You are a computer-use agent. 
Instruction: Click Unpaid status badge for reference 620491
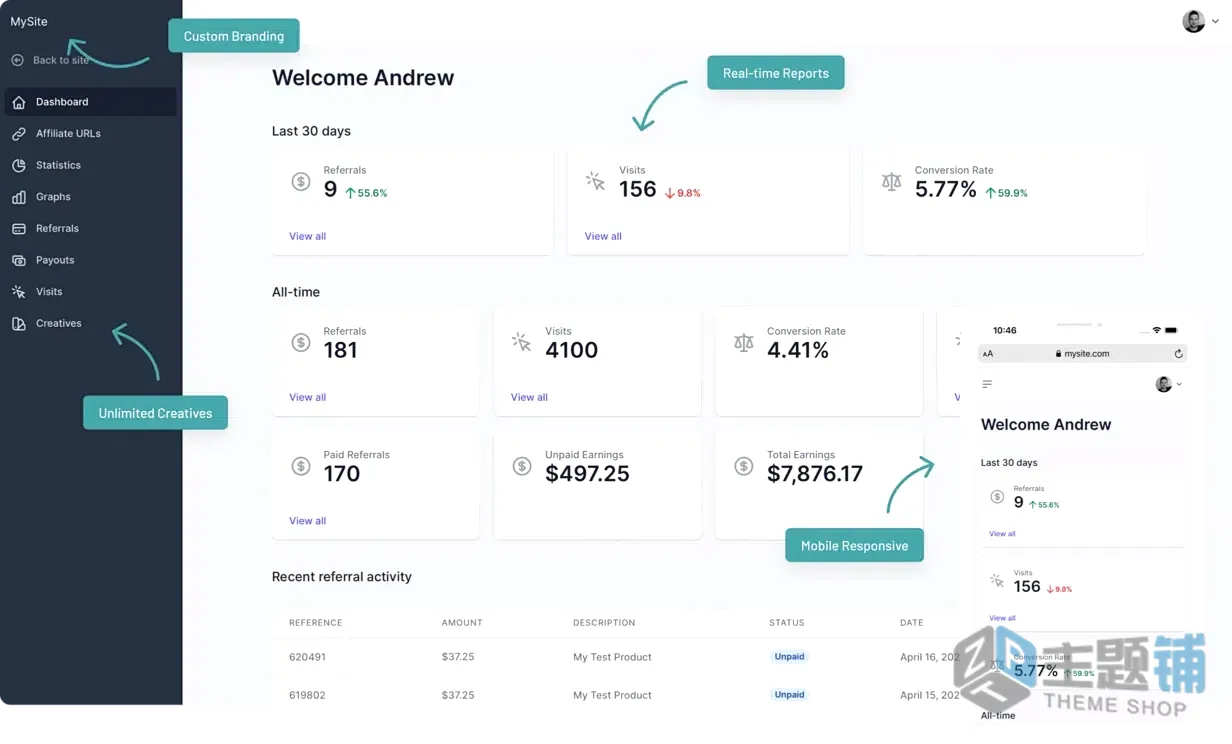[789, 657]
